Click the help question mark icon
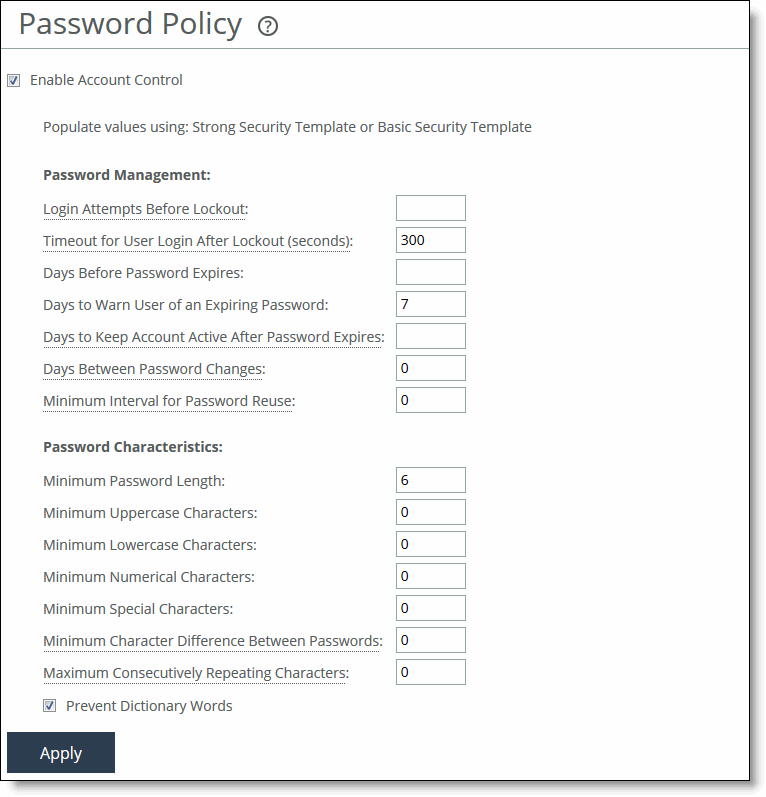This screenshot has height=797, width=766. point(268,27)
